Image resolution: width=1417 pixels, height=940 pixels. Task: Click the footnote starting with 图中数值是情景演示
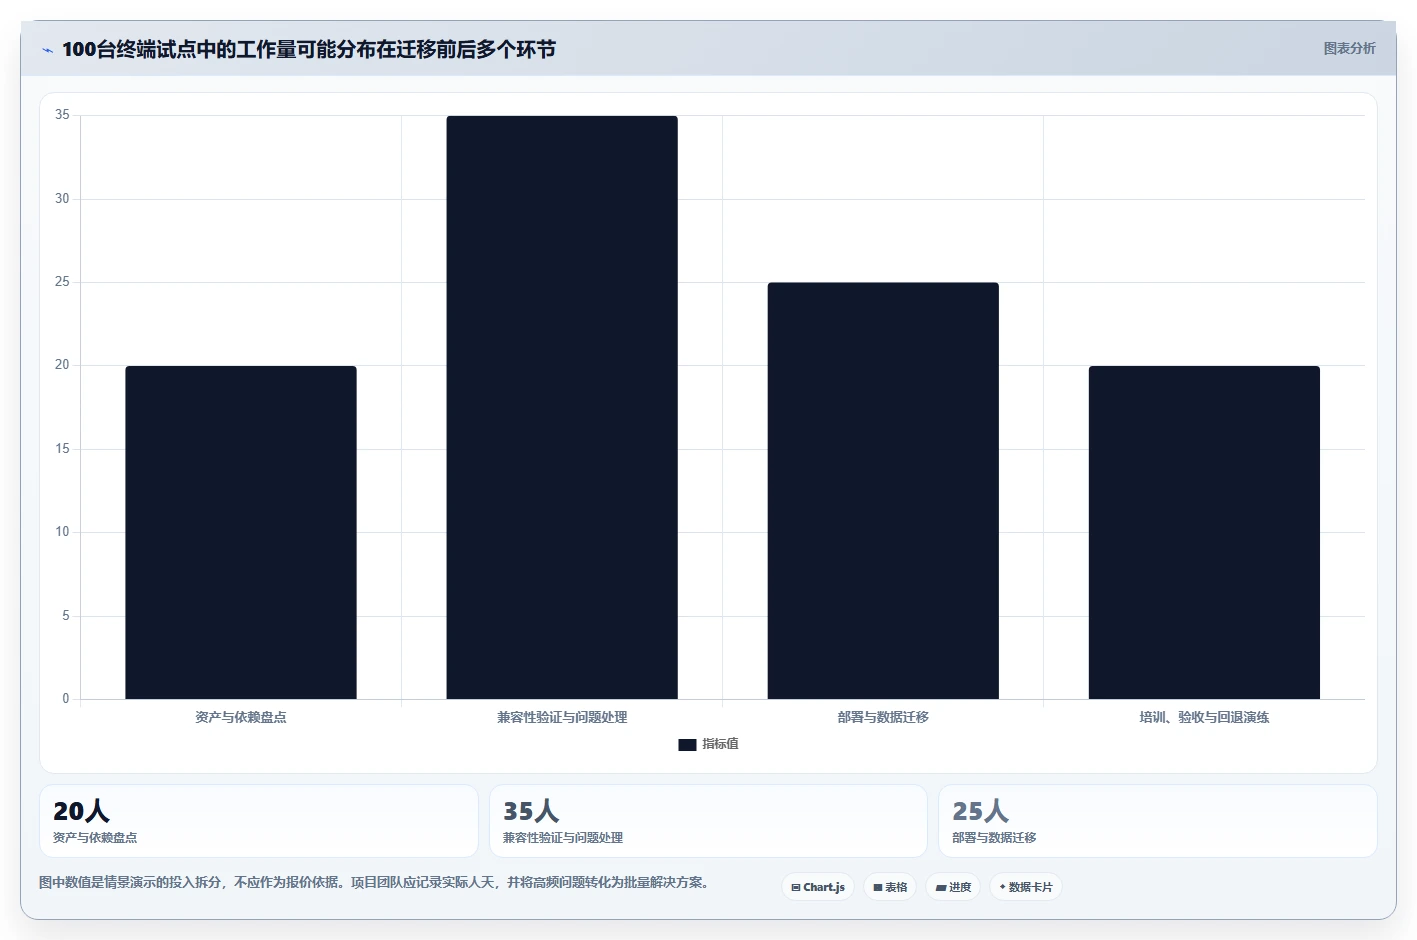(x=374, y=883)
